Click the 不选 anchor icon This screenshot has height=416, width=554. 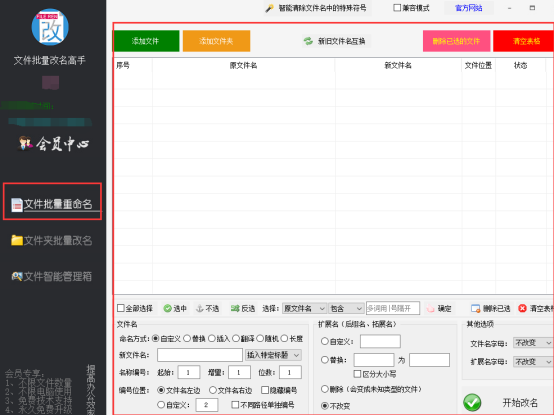tap(200, 309)
